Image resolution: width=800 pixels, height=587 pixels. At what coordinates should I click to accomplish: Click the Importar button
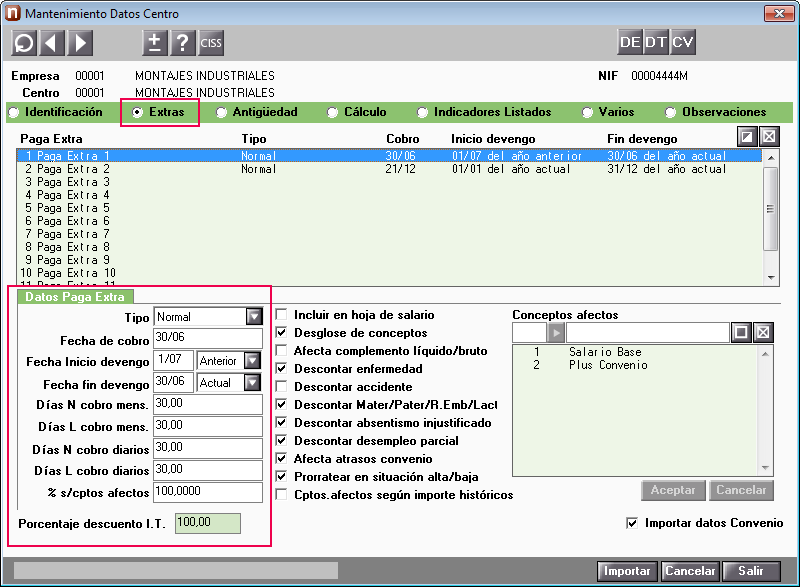[x=627, y=571]
